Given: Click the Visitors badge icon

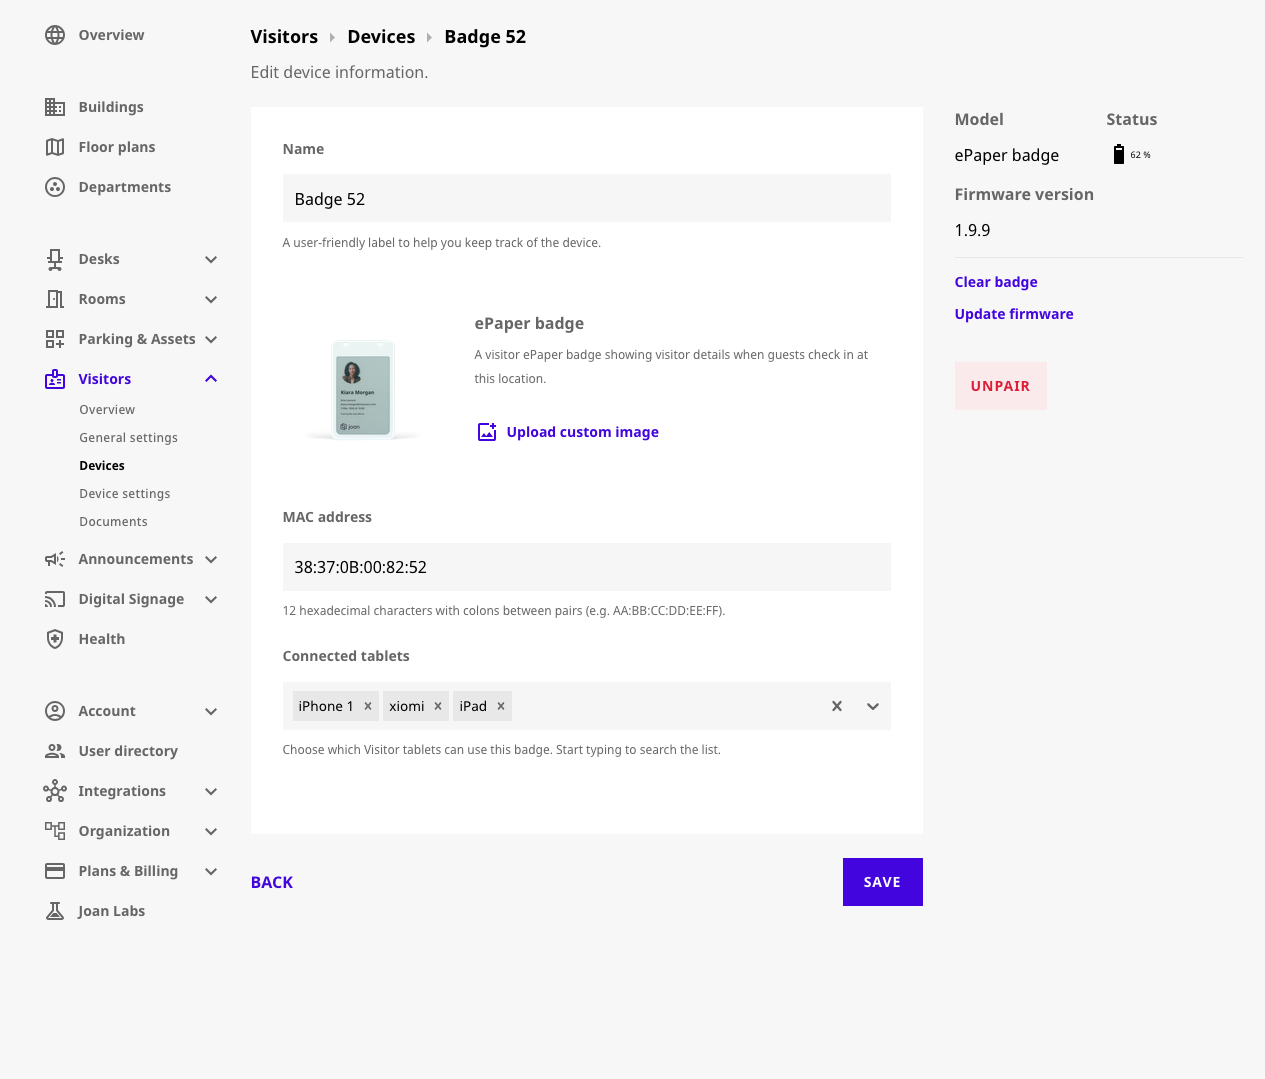Looking at the screenshot, I should (55, 379).
